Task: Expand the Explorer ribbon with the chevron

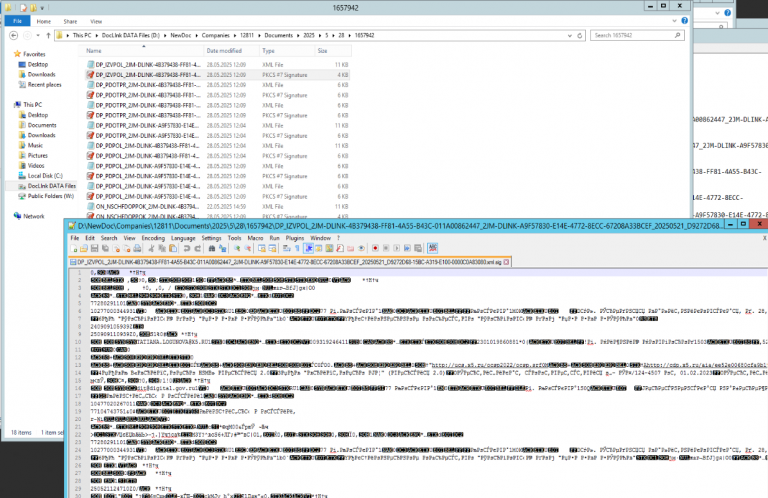Action: click(x=674, y=21)
